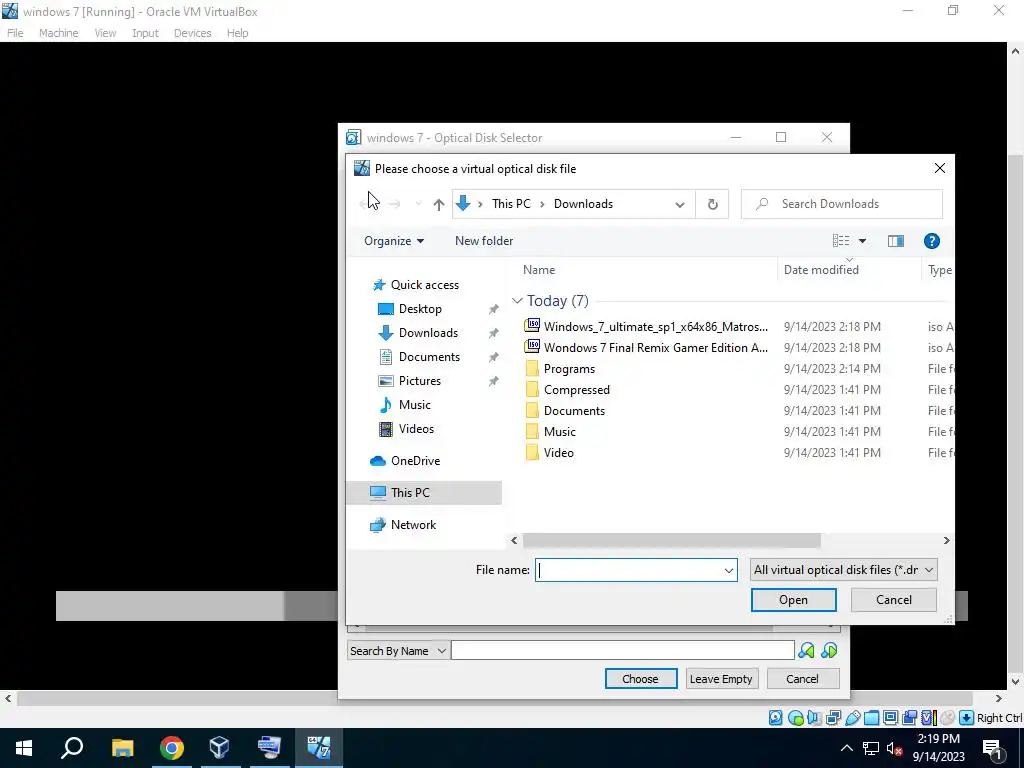Click the Leave Empty button
Screen dimensions: 1024x768
pos(721,679)
